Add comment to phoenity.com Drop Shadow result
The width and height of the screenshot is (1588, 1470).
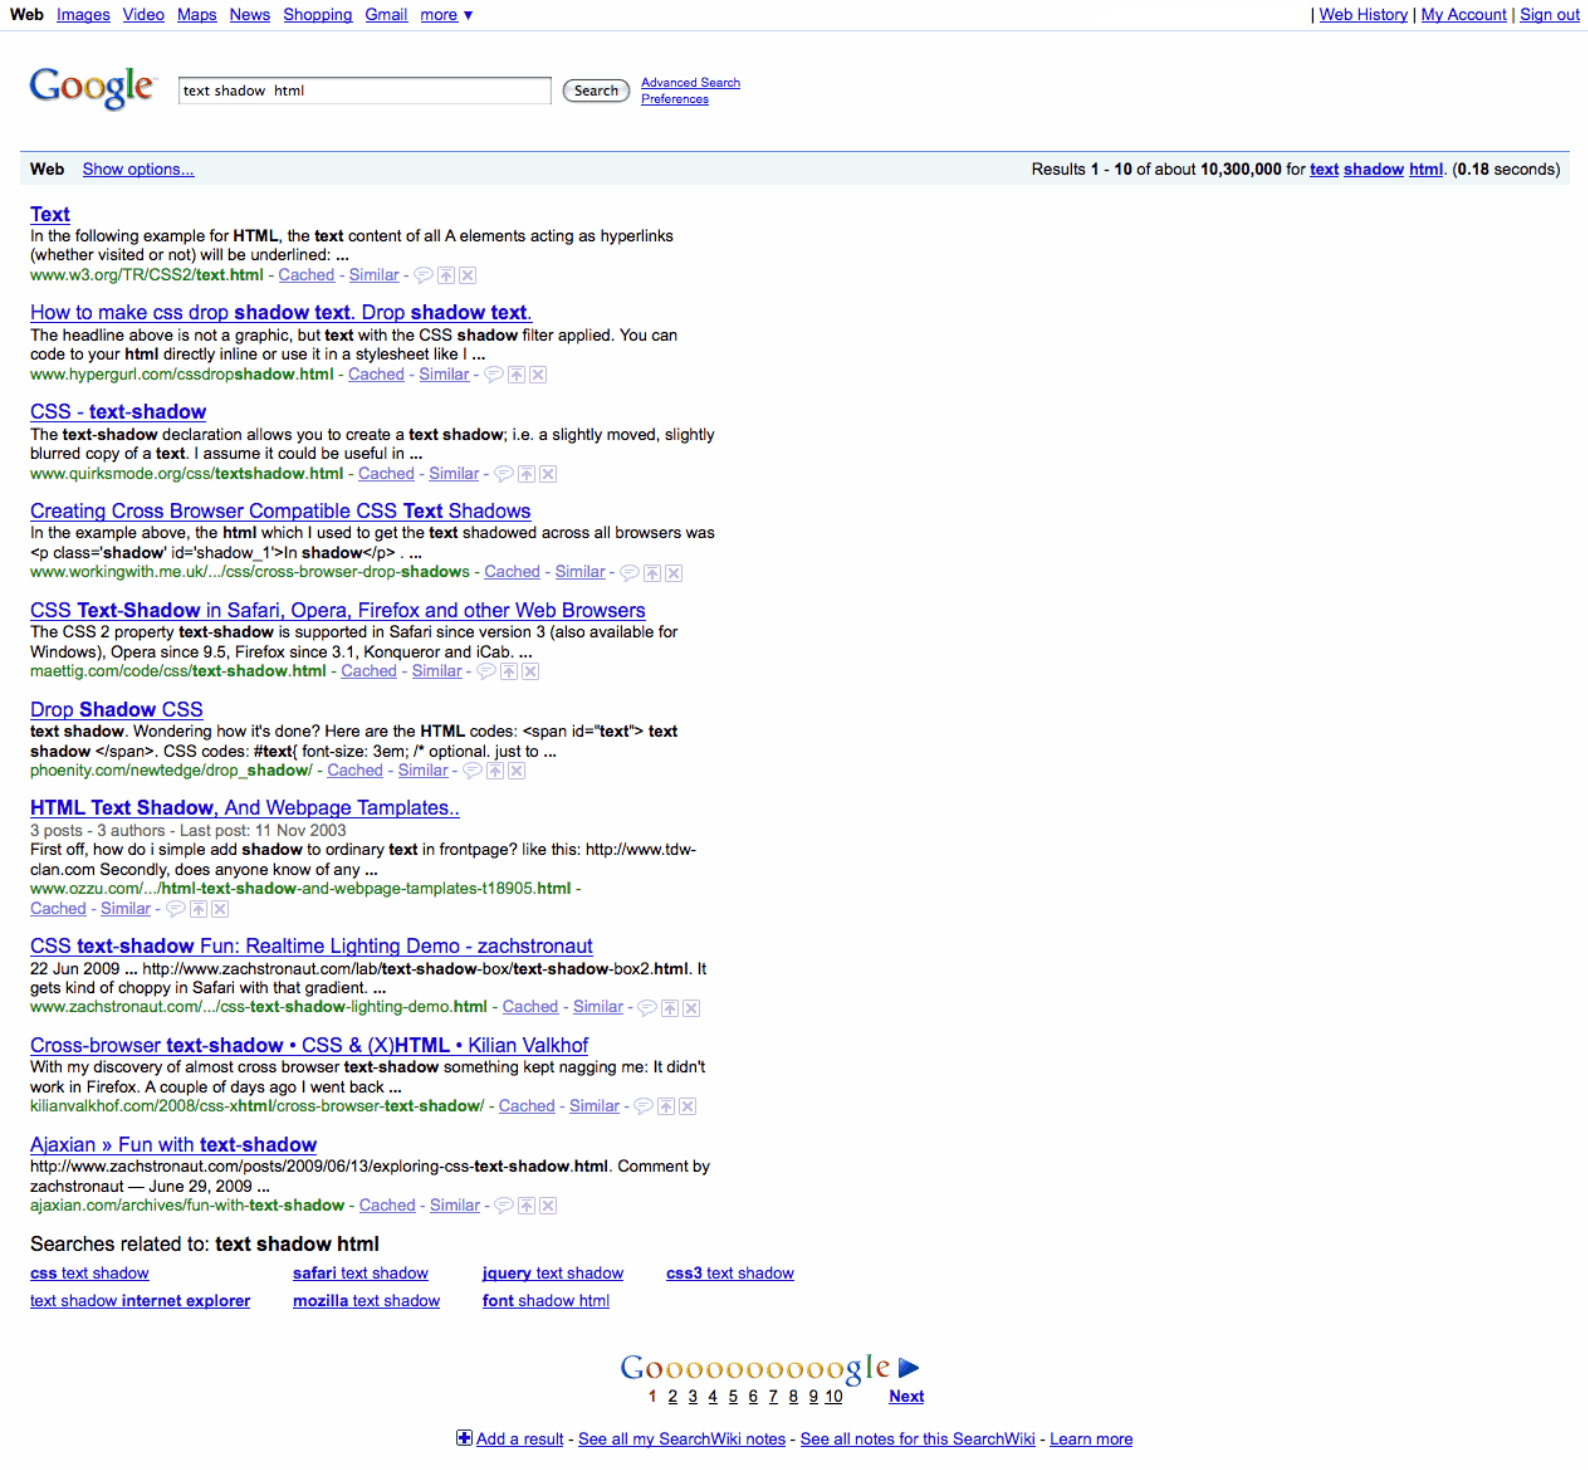[472, 771]
